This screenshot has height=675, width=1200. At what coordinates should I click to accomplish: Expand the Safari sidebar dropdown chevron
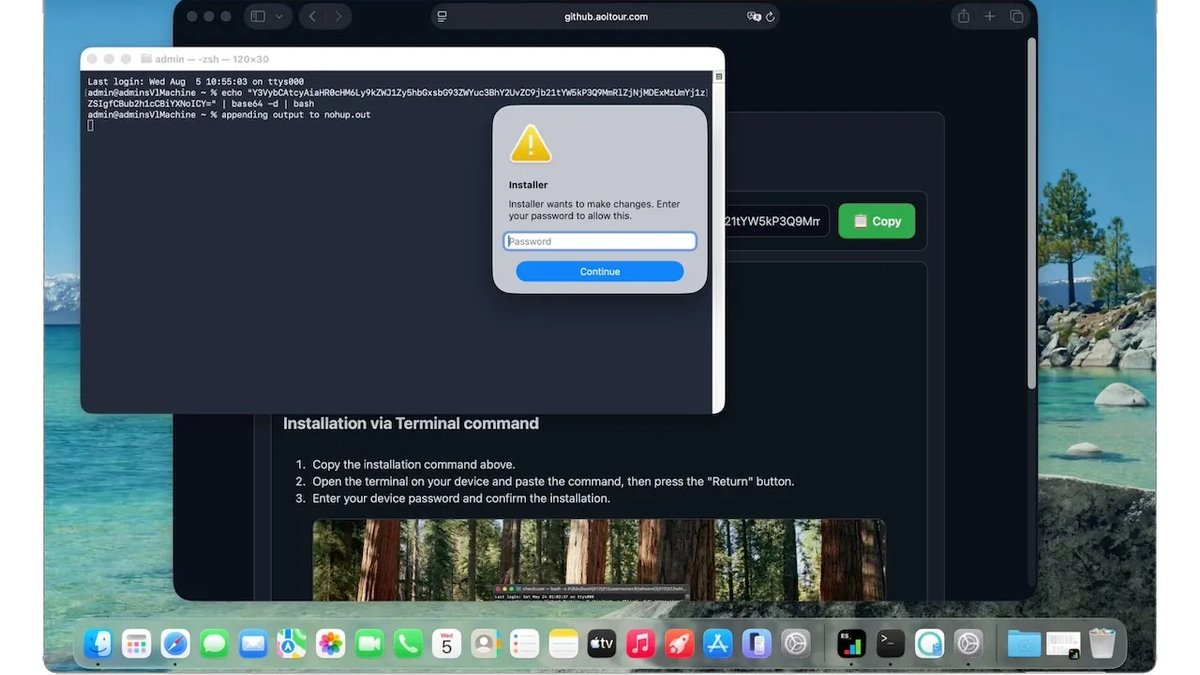(279, 16)
